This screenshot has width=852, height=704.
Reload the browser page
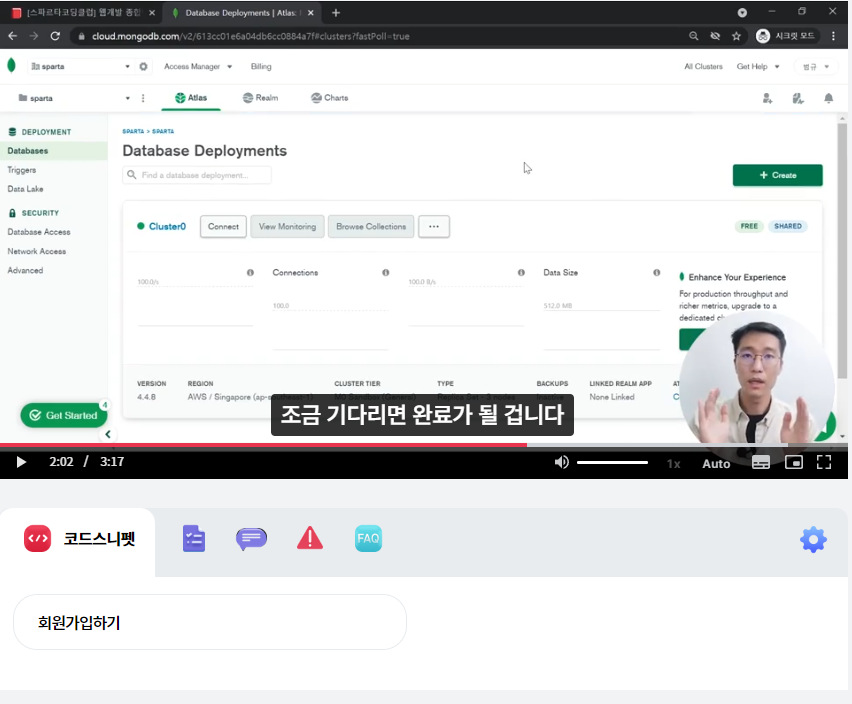click(x=55, y=36)
